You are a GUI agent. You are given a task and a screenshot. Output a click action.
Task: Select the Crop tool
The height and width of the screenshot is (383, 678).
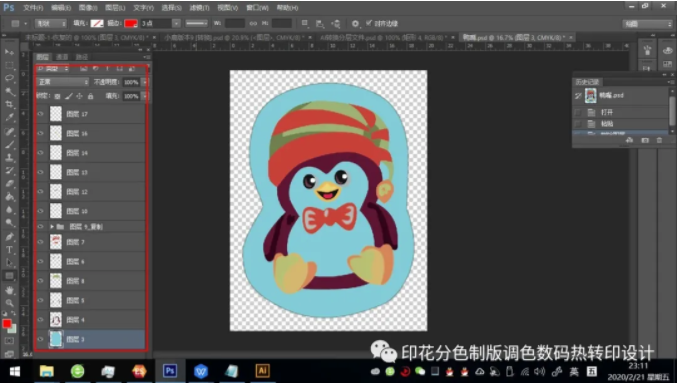click(x=9, y=105)
